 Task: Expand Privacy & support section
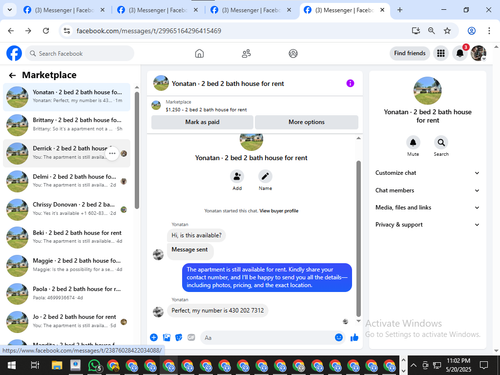coord(427,225)
